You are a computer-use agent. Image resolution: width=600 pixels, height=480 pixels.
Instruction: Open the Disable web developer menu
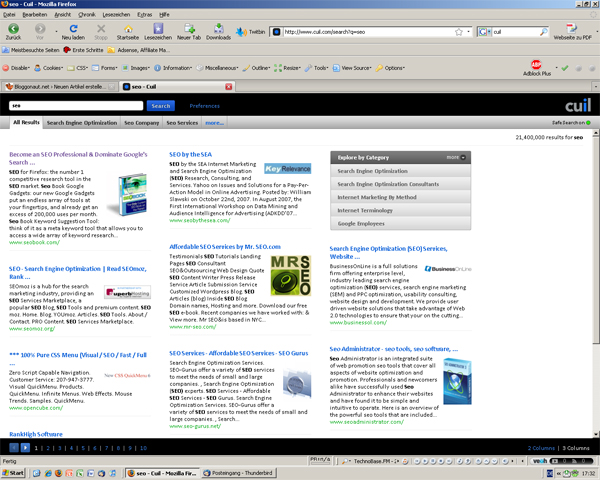pyautogui.click(x=16, y=68)
